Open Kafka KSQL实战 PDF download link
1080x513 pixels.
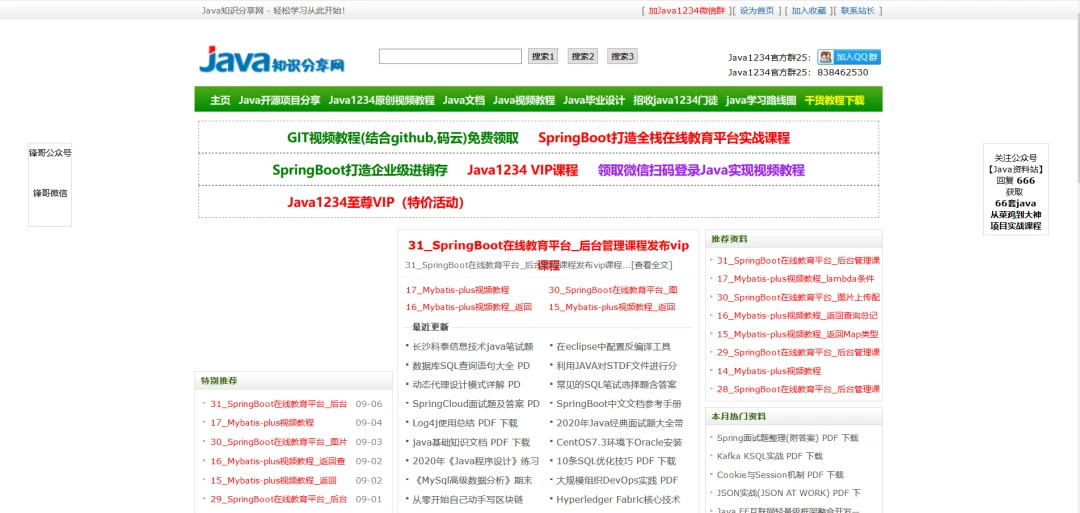pos(787,456)
